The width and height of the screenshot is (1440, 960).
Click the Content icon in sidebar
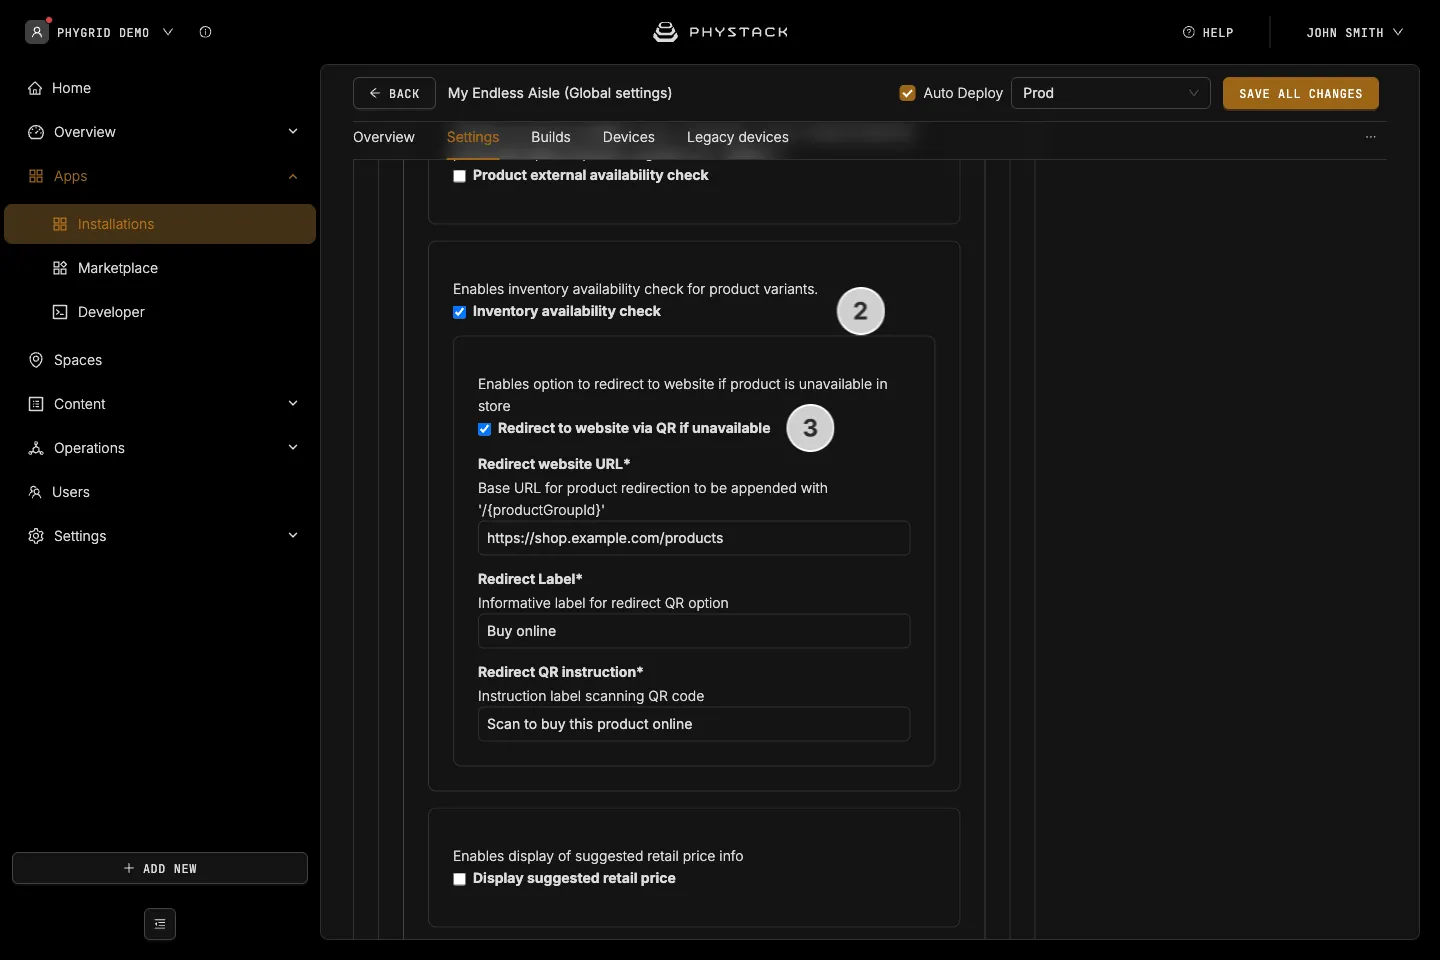36,404
